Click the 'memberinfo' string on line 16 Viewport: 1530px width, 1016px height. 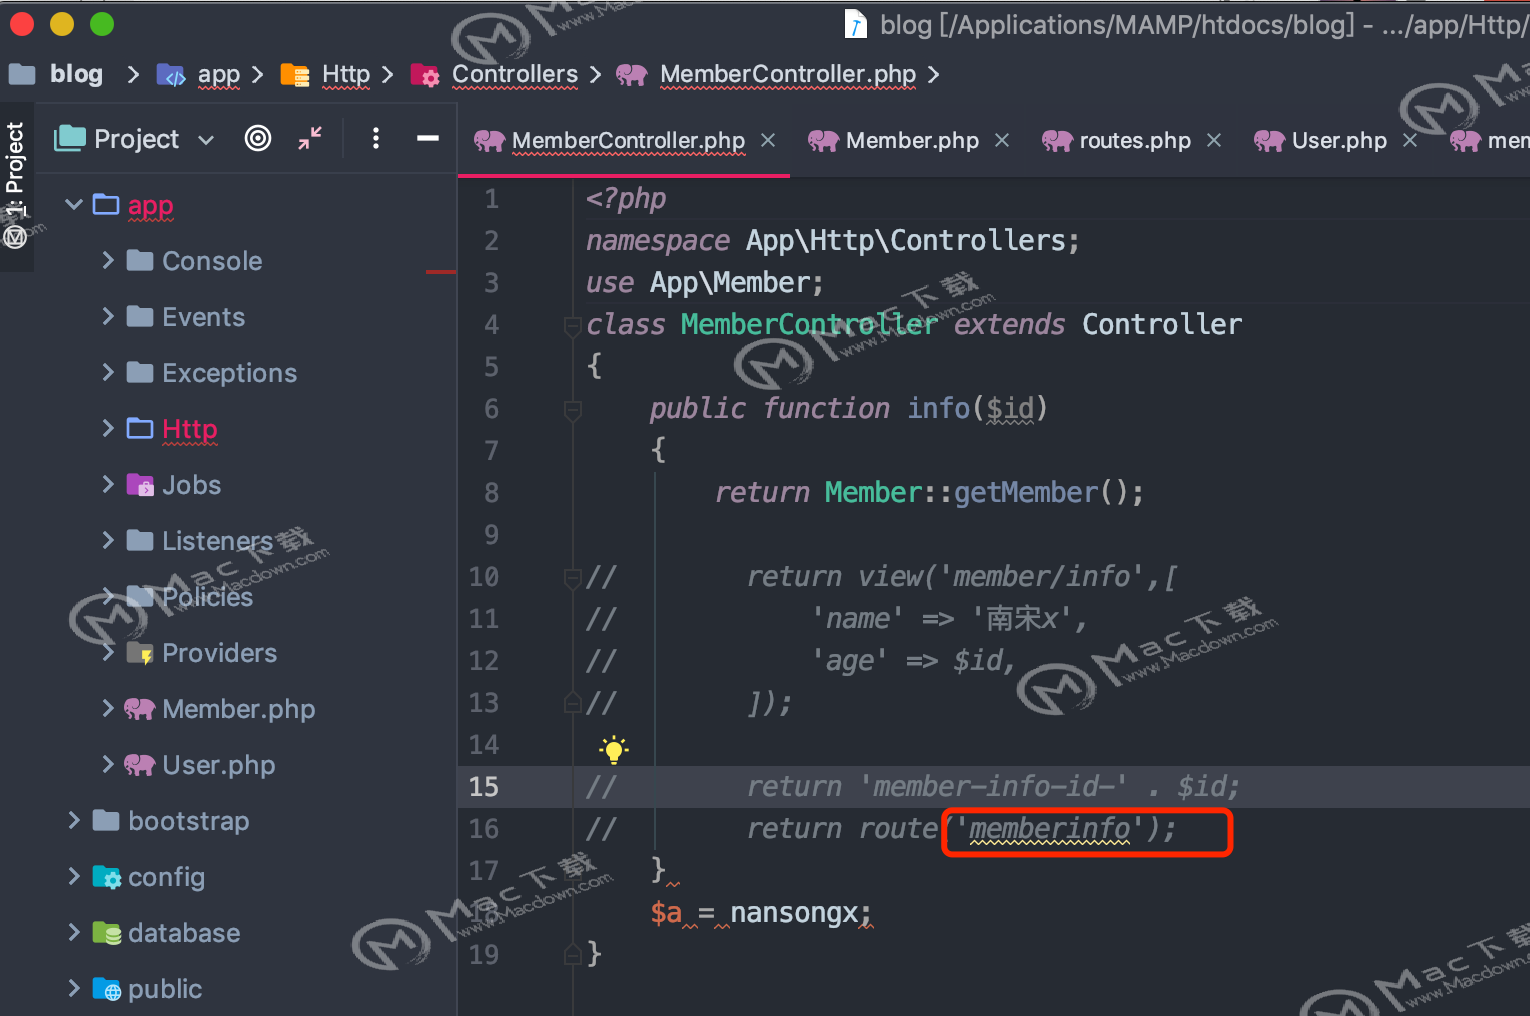(x=1050, y=829)
